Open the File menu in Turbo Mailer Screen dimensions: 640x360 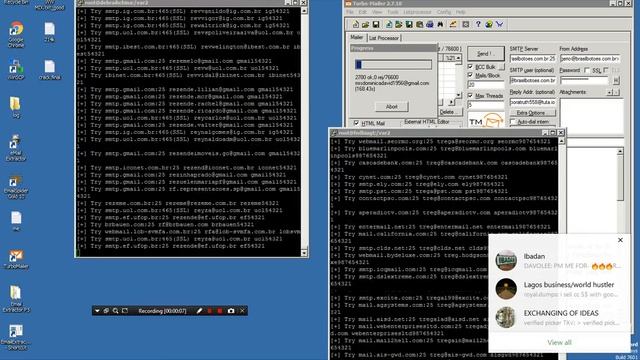(x=350, y=12)
